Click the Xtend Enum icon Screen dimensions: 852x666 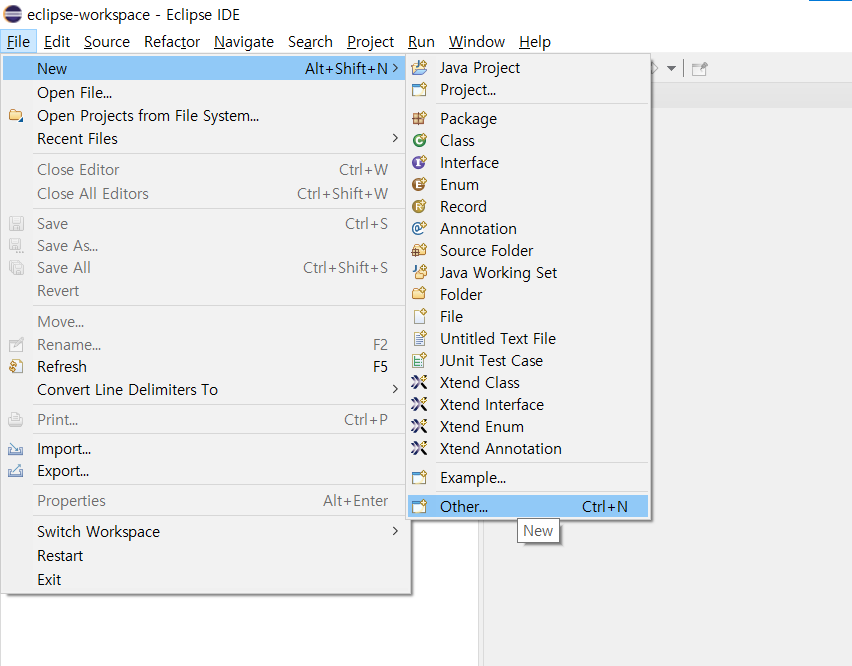pyautogui.click(x=419, y=426)
